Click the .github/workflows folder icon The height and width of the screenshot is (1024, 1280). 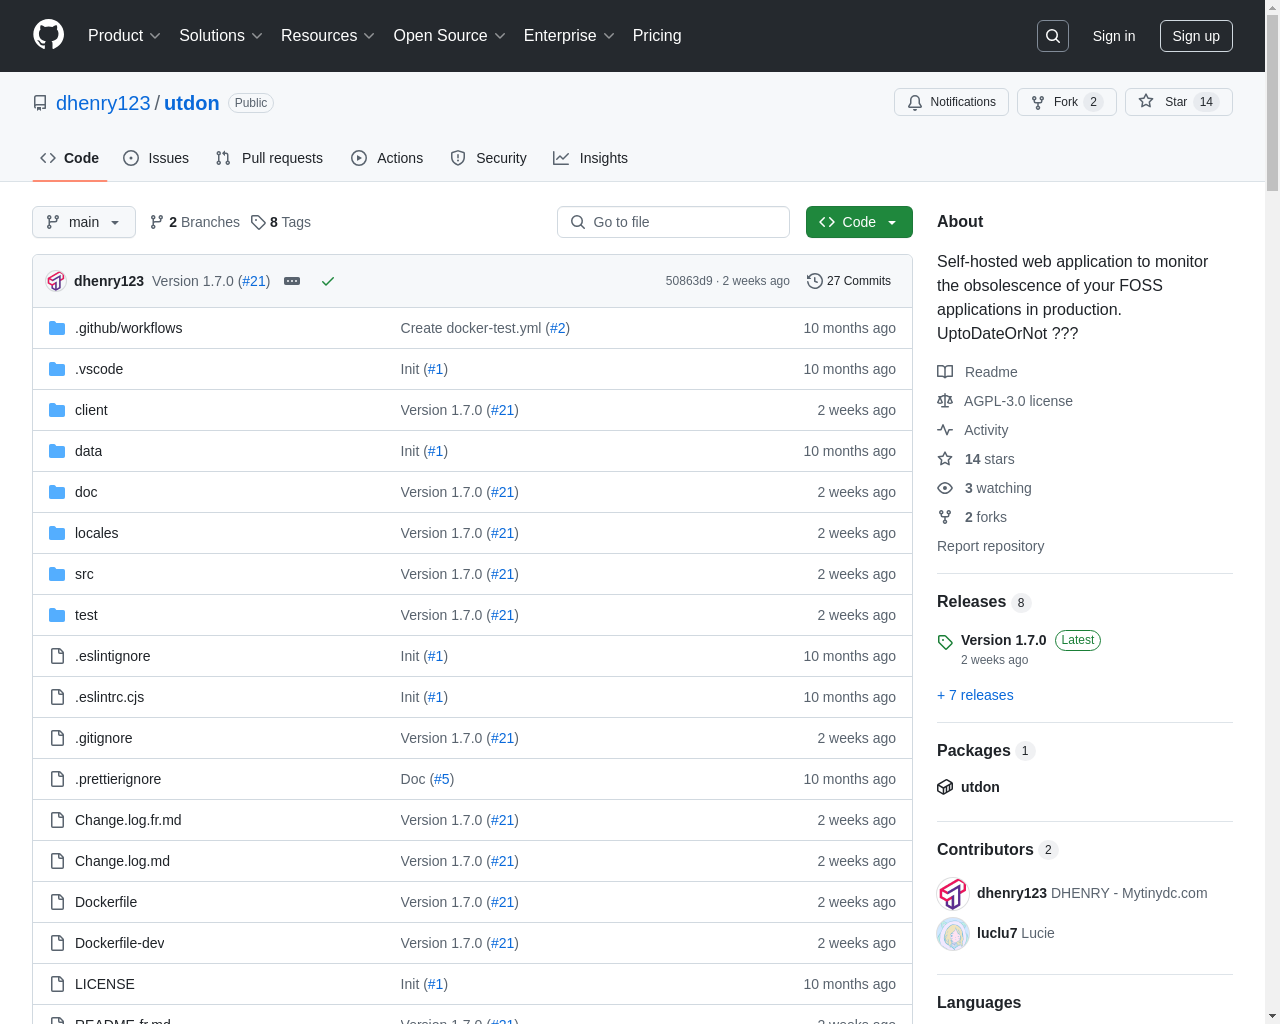pos(57,328)
